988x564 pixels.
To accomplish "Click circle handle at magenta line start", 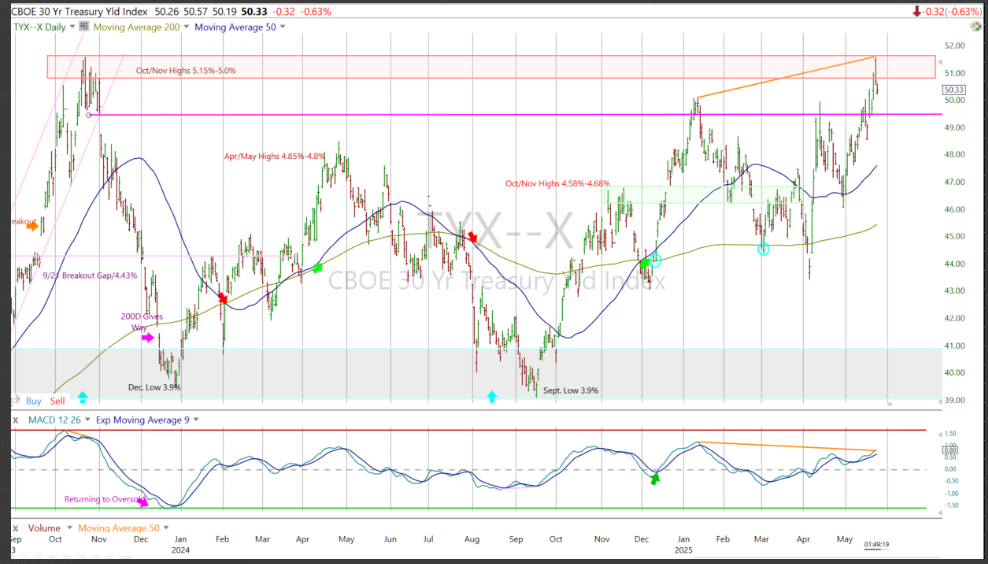I will pyautogui.click(x=88, y=115).
